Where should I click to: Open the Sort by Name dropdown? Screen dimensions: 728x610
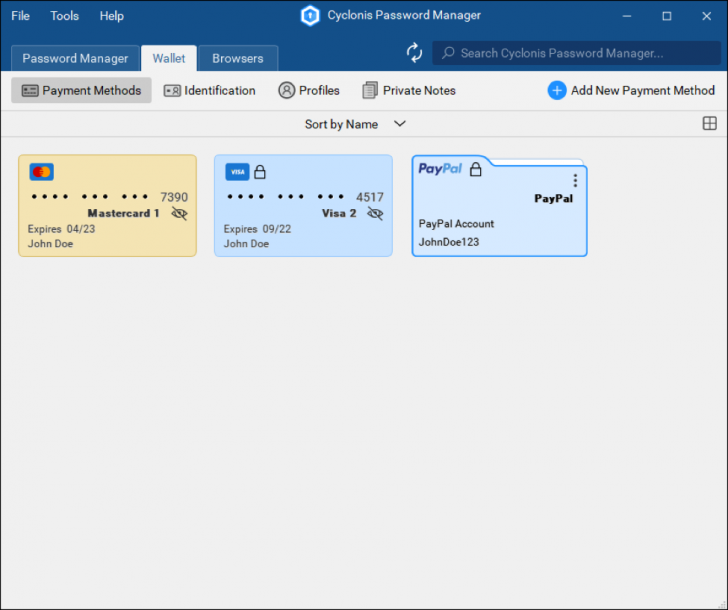point(355,124)
